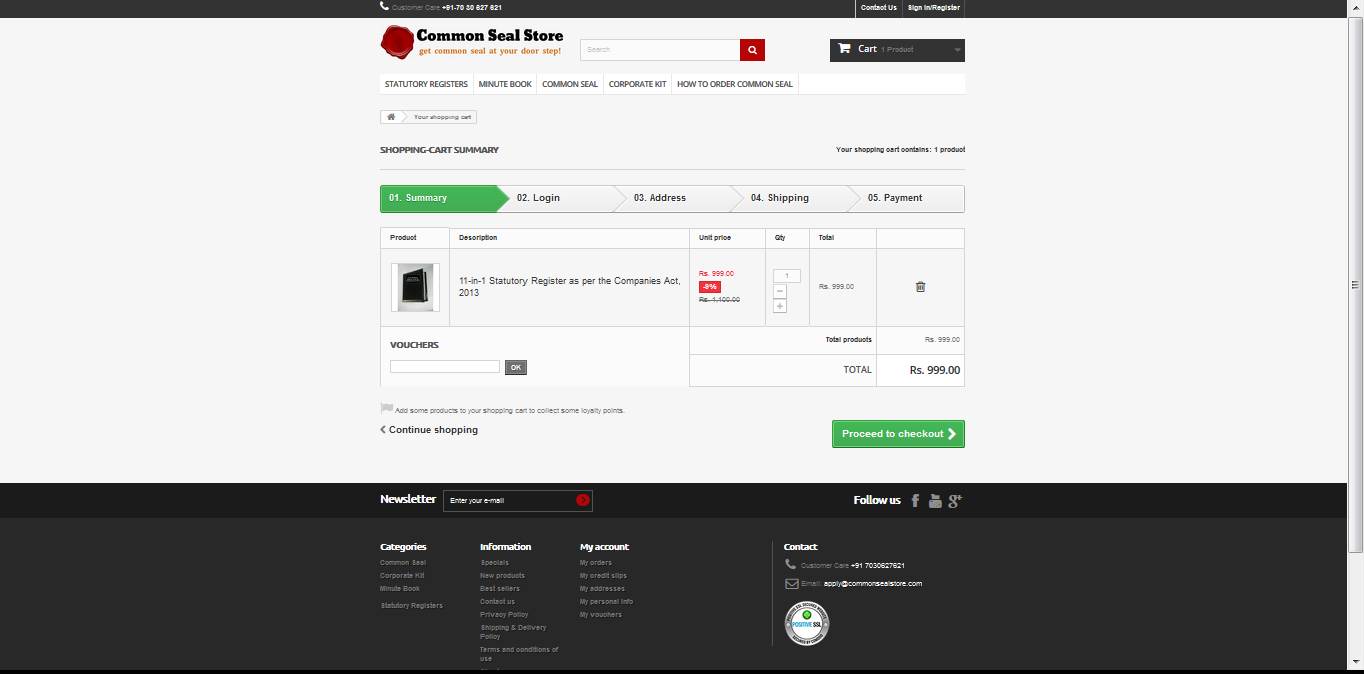Focus the voucher code input field
The image size is (1364, 674).
pyautogui.click(x=445, y=367)
